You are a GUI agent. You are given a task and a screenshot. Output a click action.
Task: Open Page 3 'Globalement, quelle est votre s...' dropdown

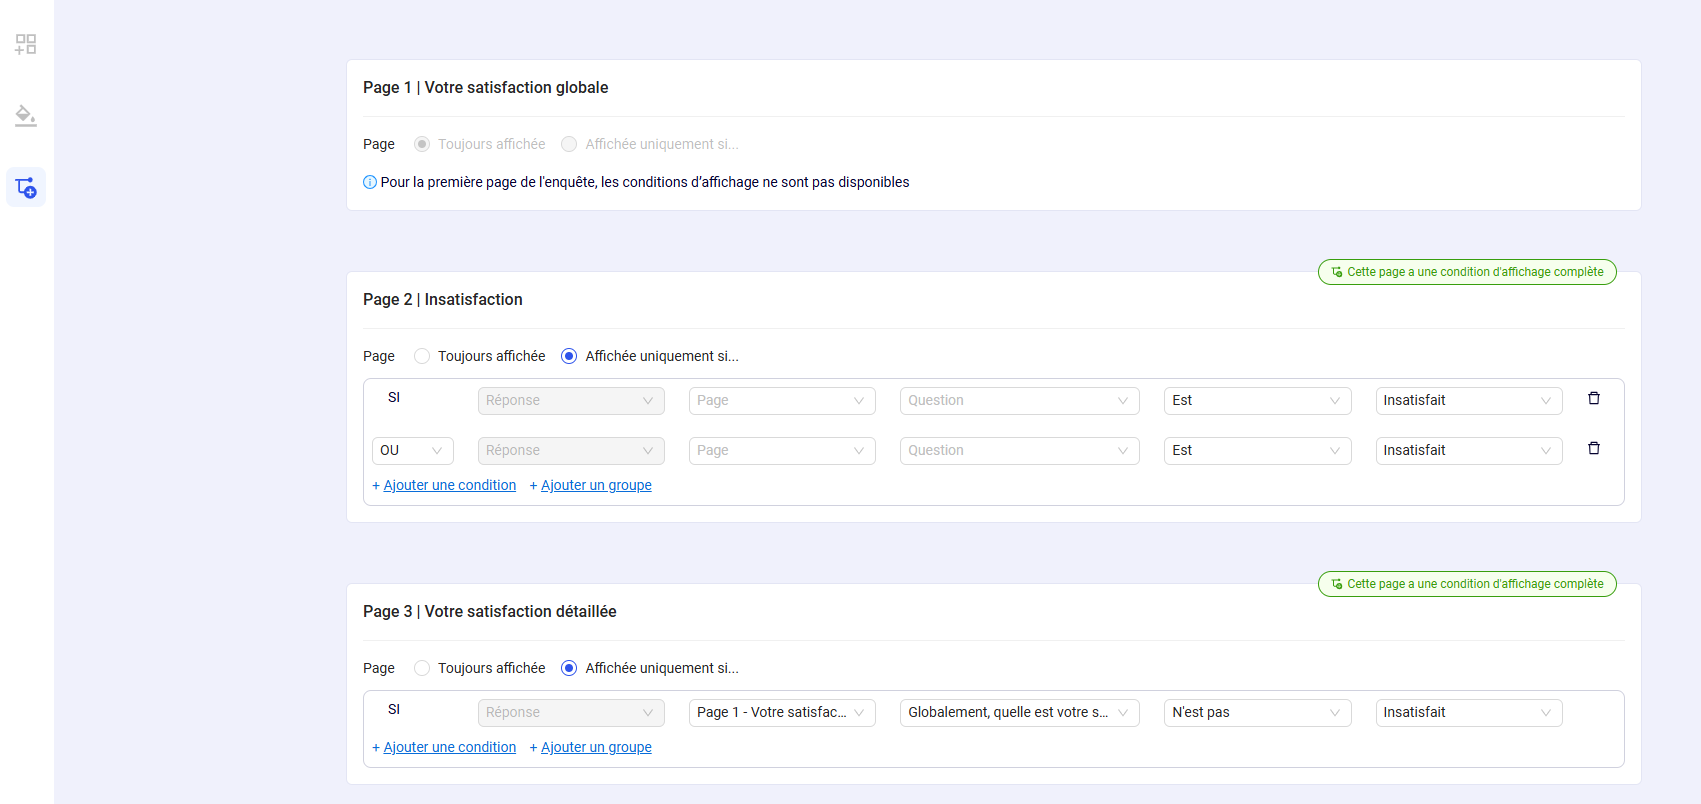pos(1018,713)
